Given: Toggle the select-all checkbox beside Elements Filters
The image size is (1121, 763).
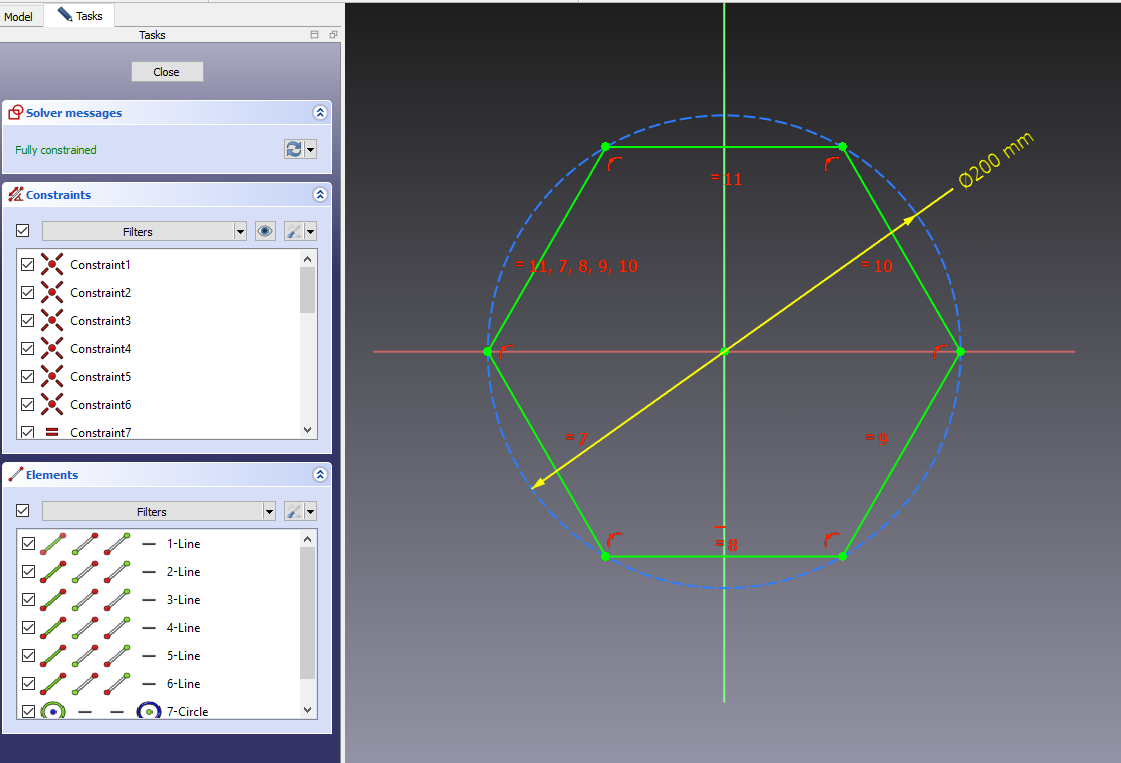Looking at the screenshot, I should coord(21,510).
